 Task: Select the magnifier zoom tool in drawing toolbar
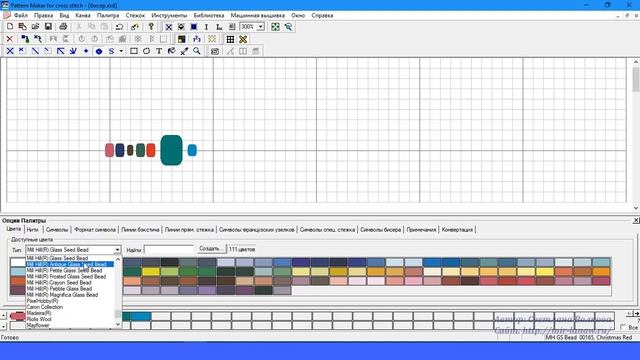tap(197, 51)
